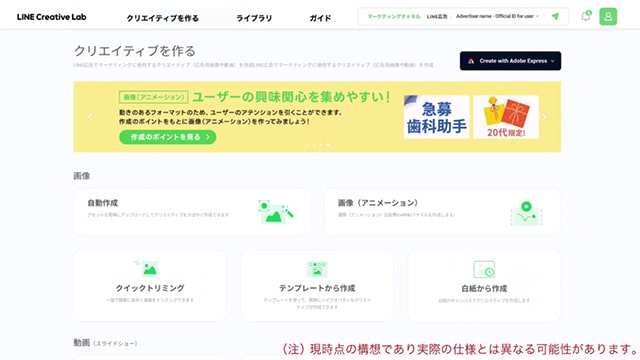The width and height of the screenshot is (640, 360).
Task: Click the 白紙から作成 blank canvas icon
Action: [x=484, y=269]
